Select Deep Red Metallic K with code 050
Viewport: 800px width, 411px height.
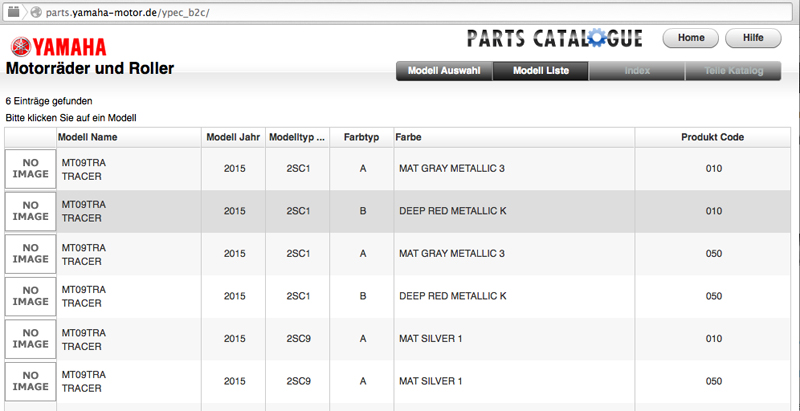click(x=452, y=296)
